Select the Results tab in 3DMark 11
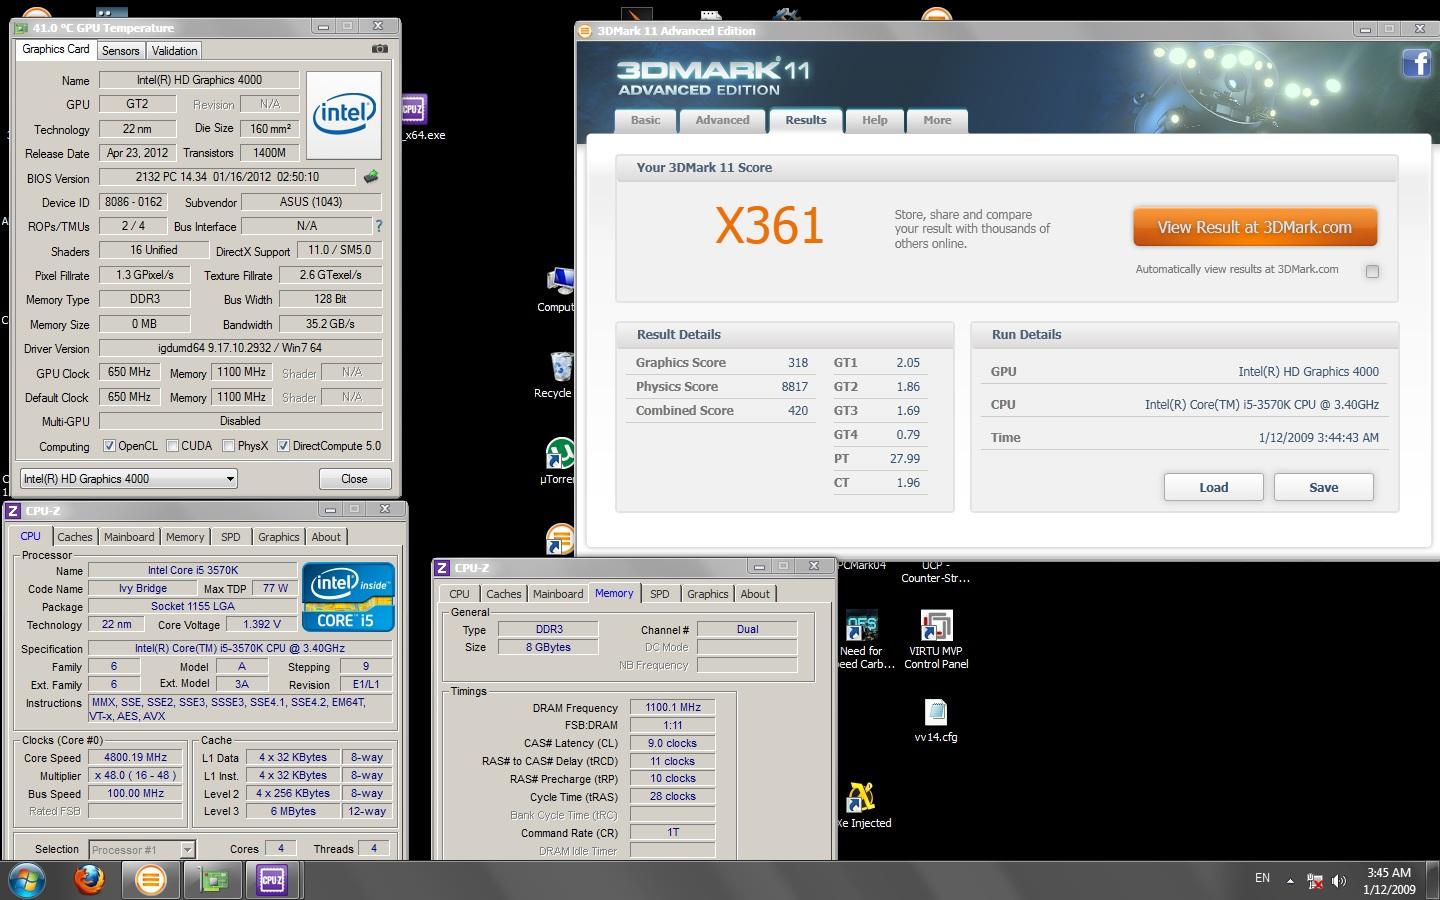This screenshot has height=900, width=1440. point(805,120)
